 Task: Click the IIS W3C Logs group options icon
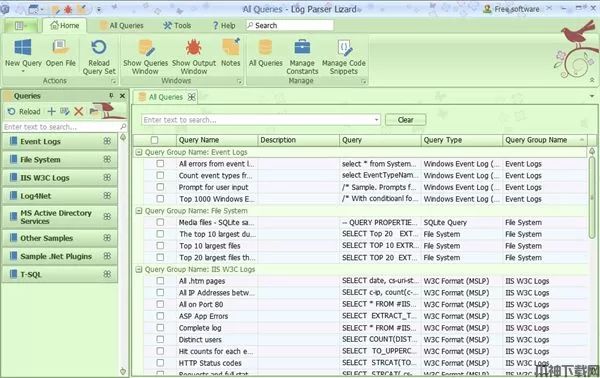click(107, 178)
